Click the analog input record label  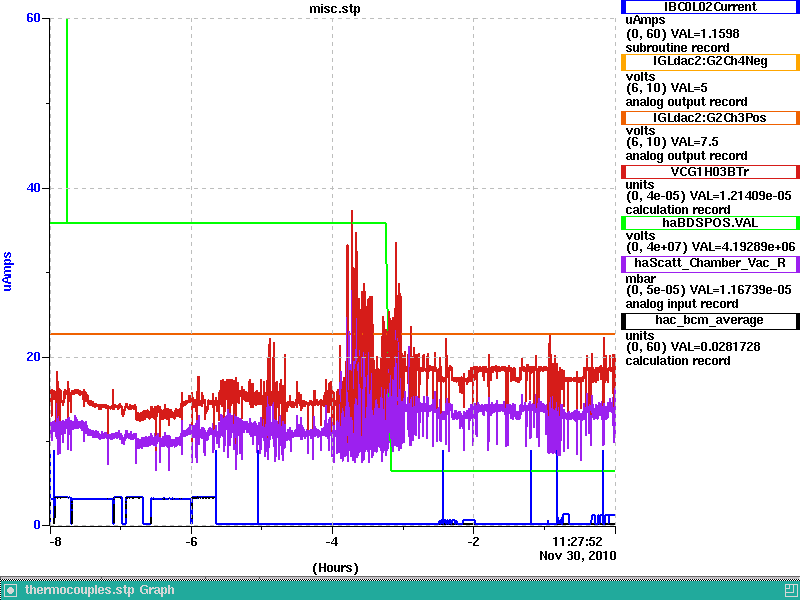(x=682, y=304)
